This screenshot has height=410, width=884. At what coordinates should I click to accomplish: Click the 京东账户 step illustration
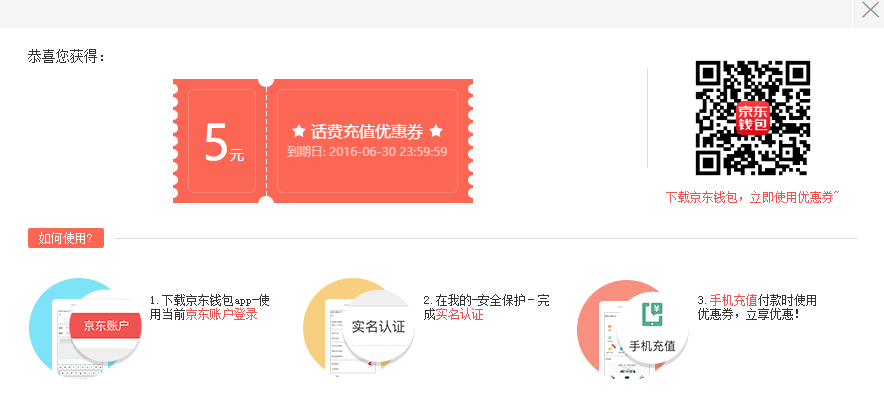click(85, 327)
